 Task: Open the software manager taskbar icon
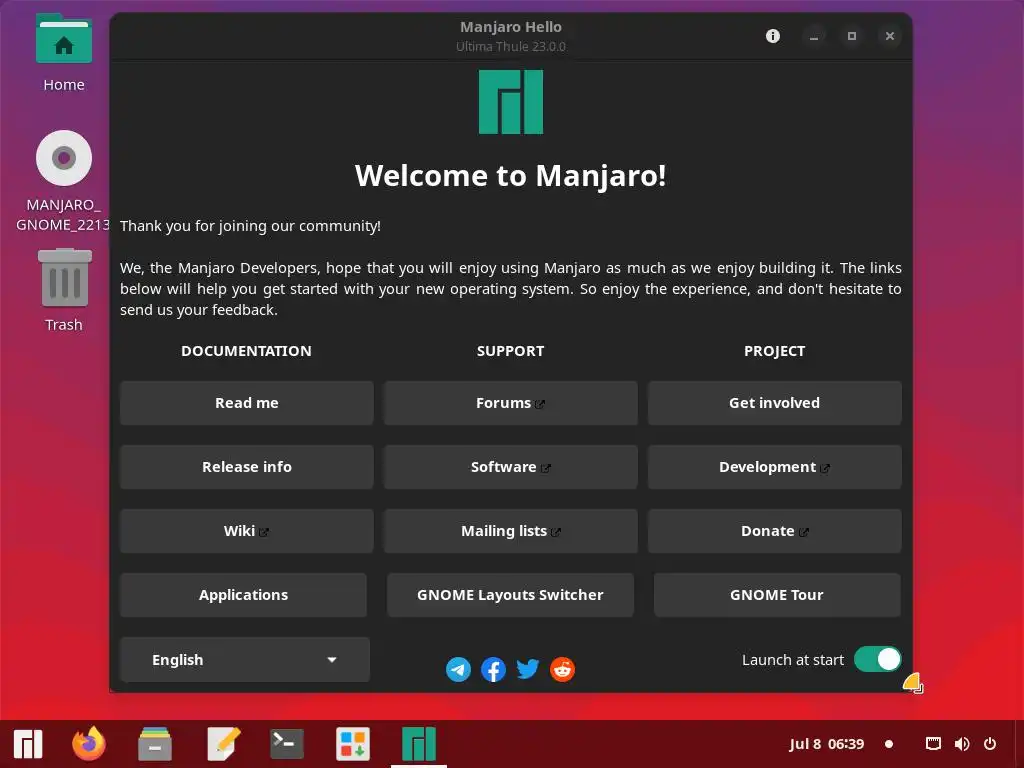pyautogui.click(x=353, y=744)
